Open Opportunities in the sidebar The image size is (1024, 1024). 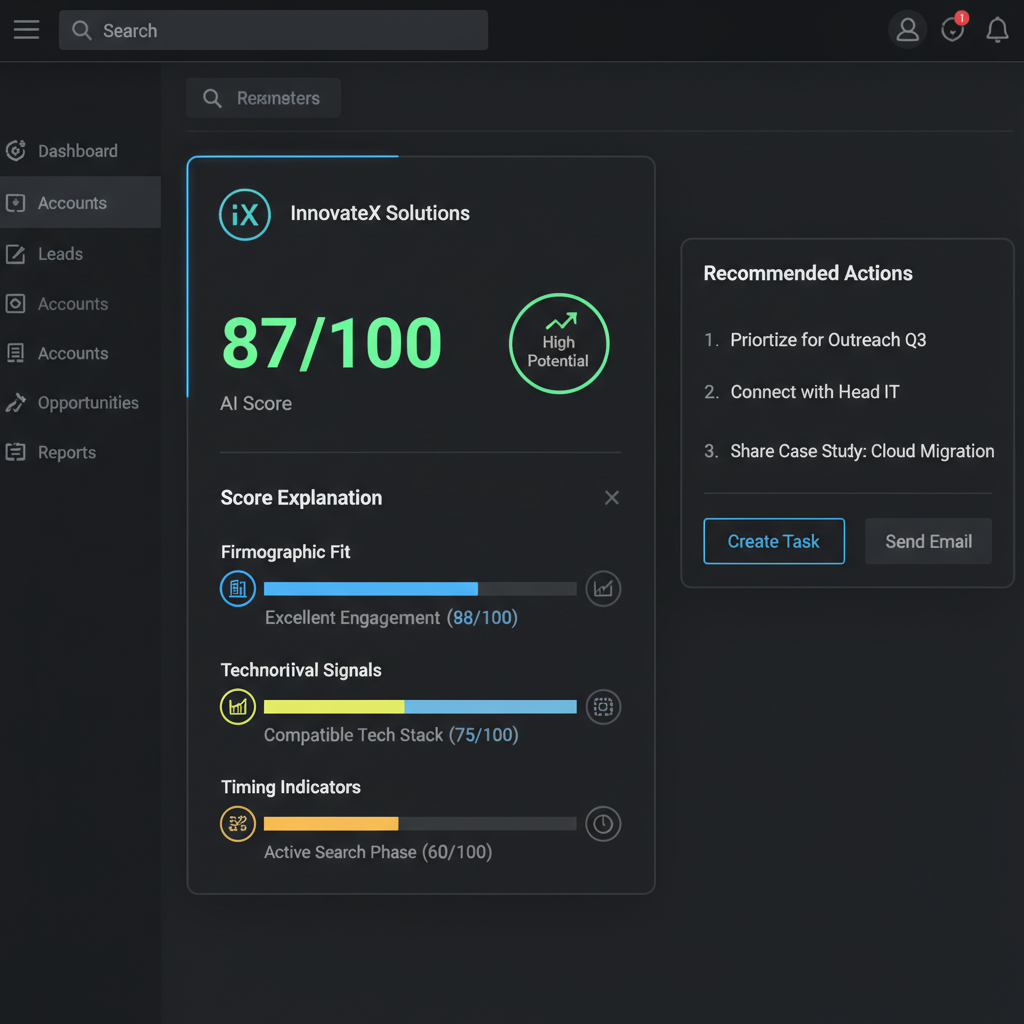click(88, 403)
